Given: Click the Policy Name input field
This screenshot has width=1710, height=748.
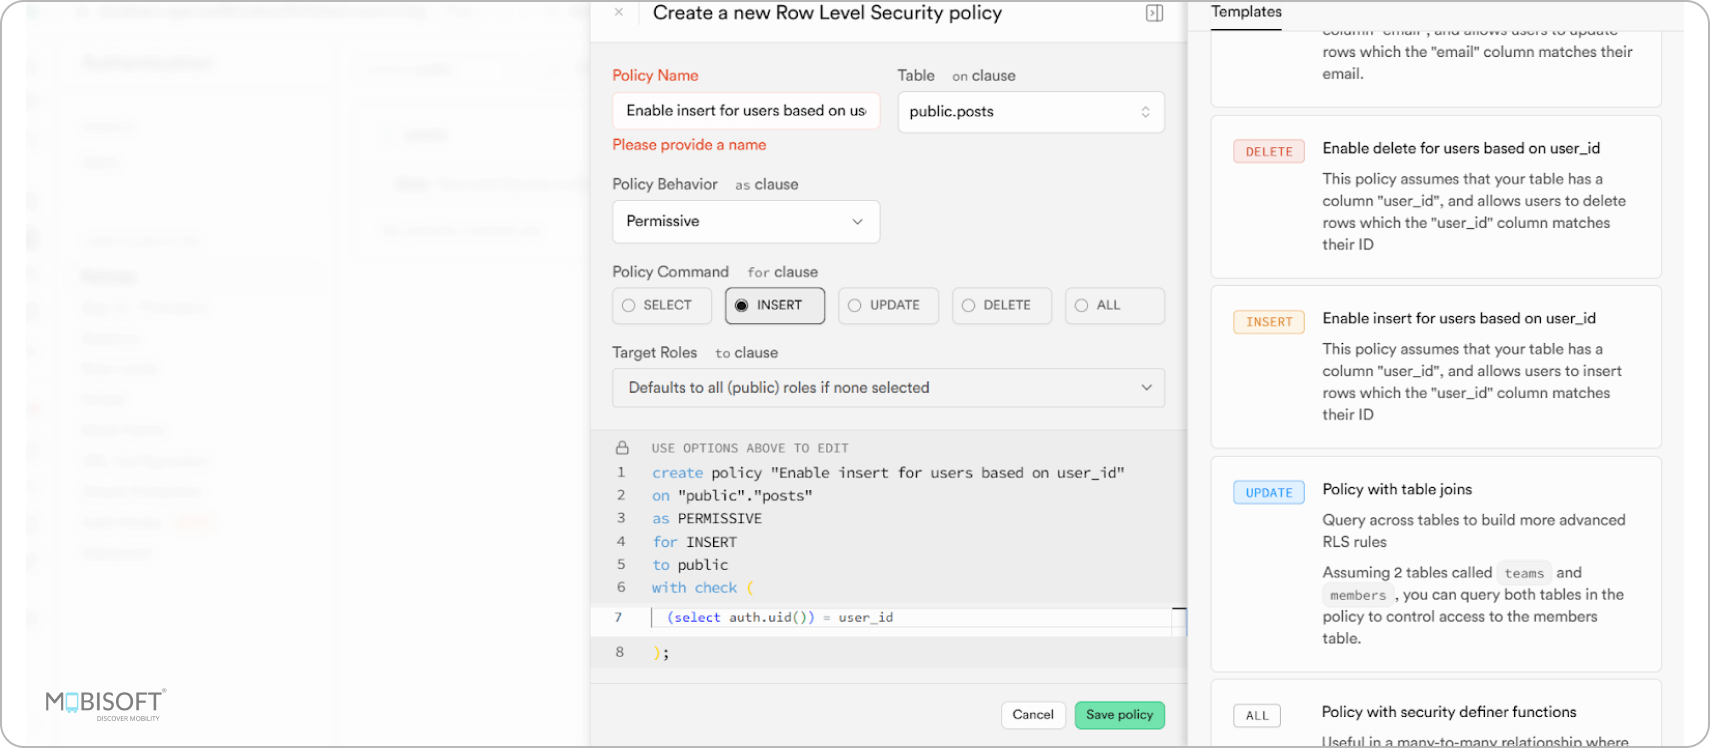Looking at the screenshot, I should [x=746, y=111].
